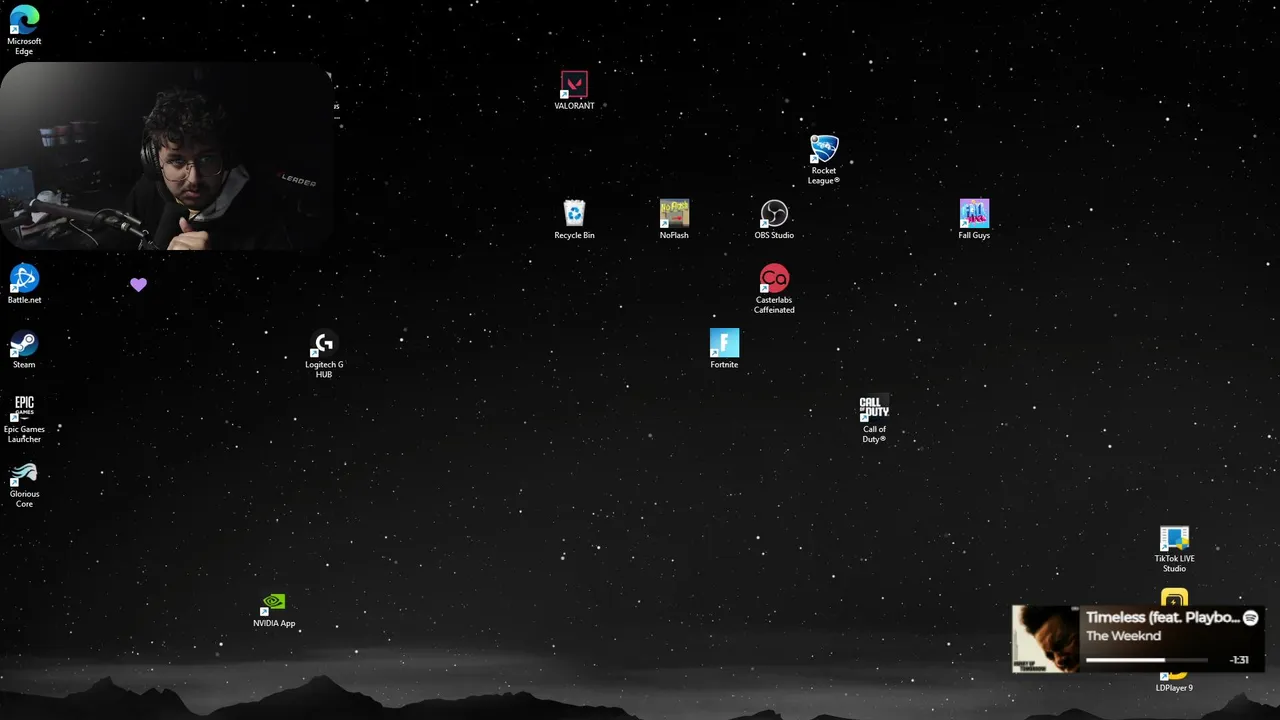The image size is (1280, 720).
Task: Select the Steam desktop shortcut
Action: (24, 349)
